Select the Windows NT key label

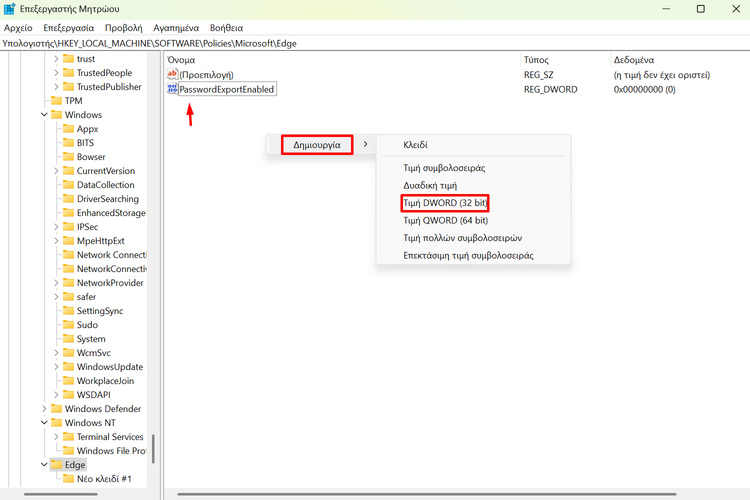click(x=90, y=423)
